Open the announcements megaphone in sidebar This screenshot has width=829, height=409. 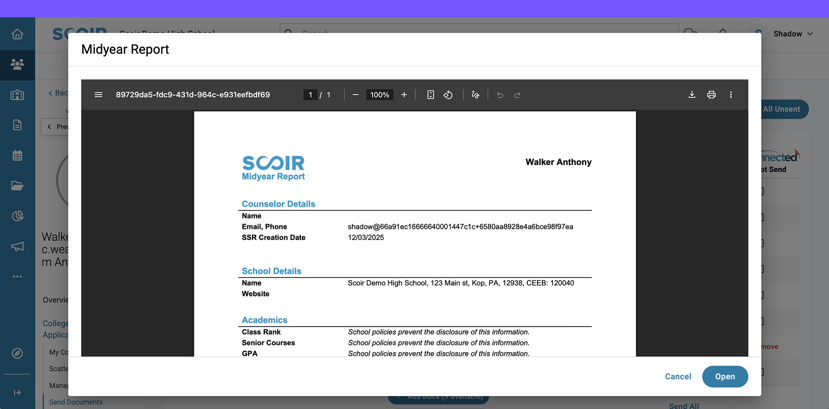[17, 246]
